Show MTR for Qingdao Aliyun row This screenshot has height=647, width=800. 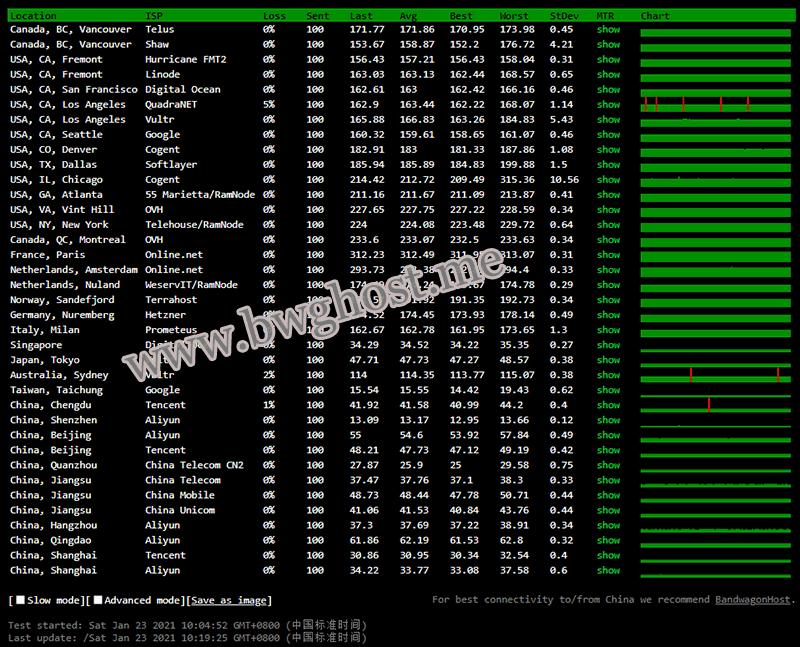click(608, 540)
